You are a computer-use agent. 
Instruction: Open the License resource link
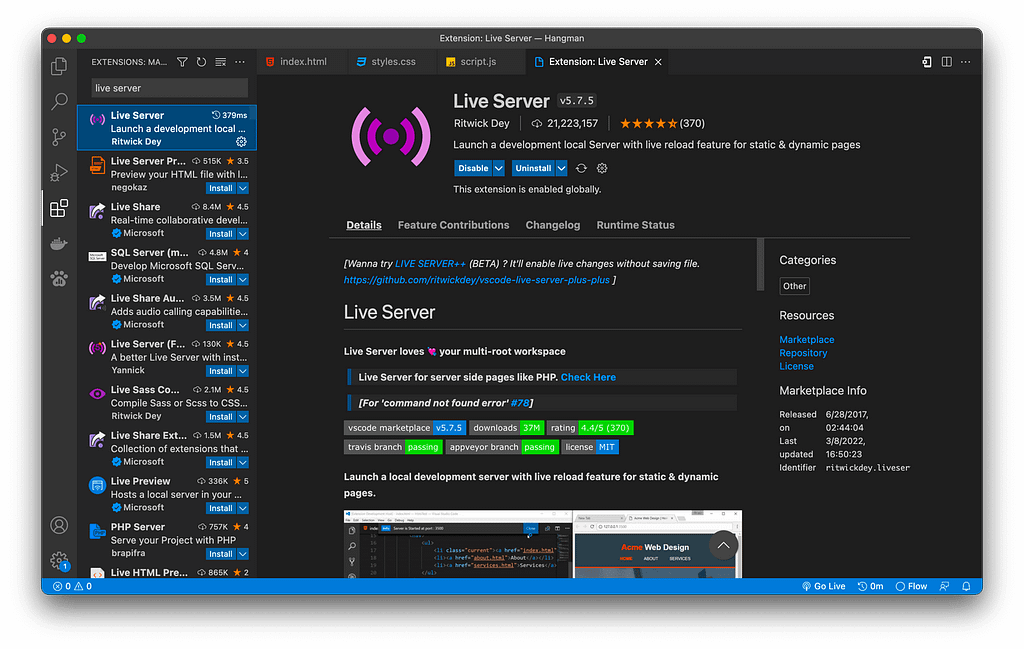(796, 366)
